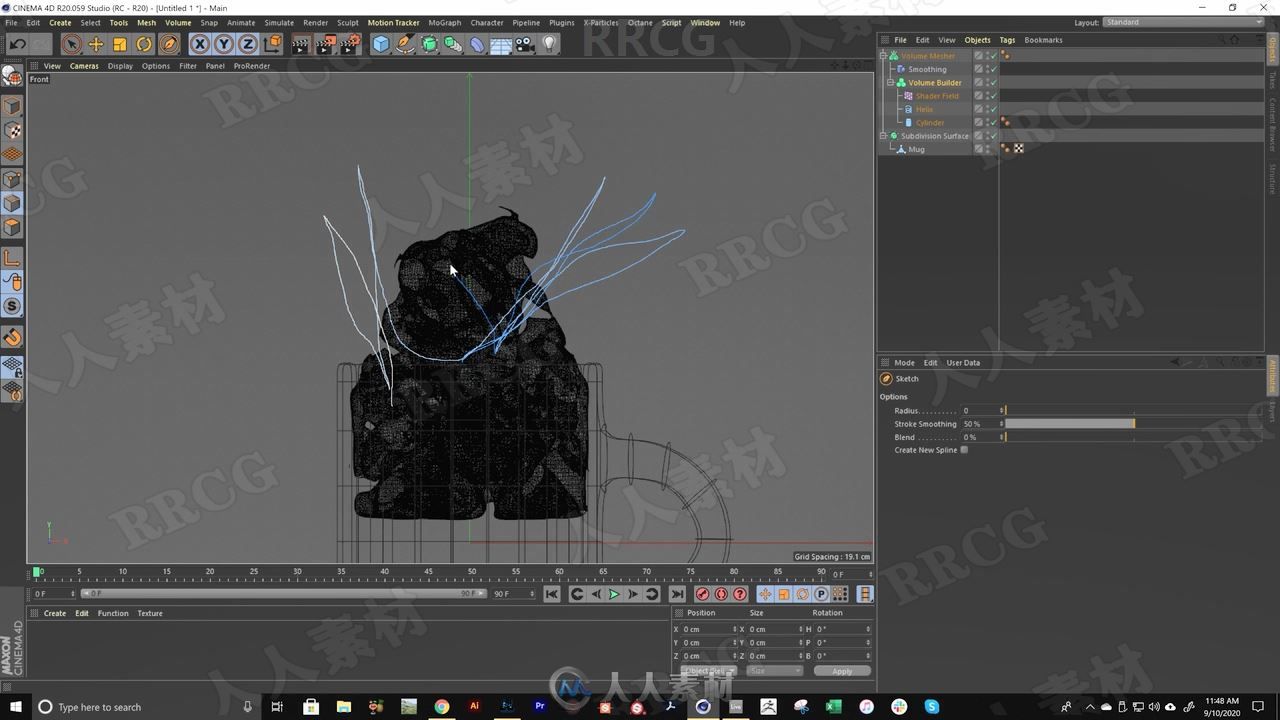Click Render to Picture Viewer icon
Image resolution: width=1280 pixels, height=720 pixels.
tap(326, 44)
